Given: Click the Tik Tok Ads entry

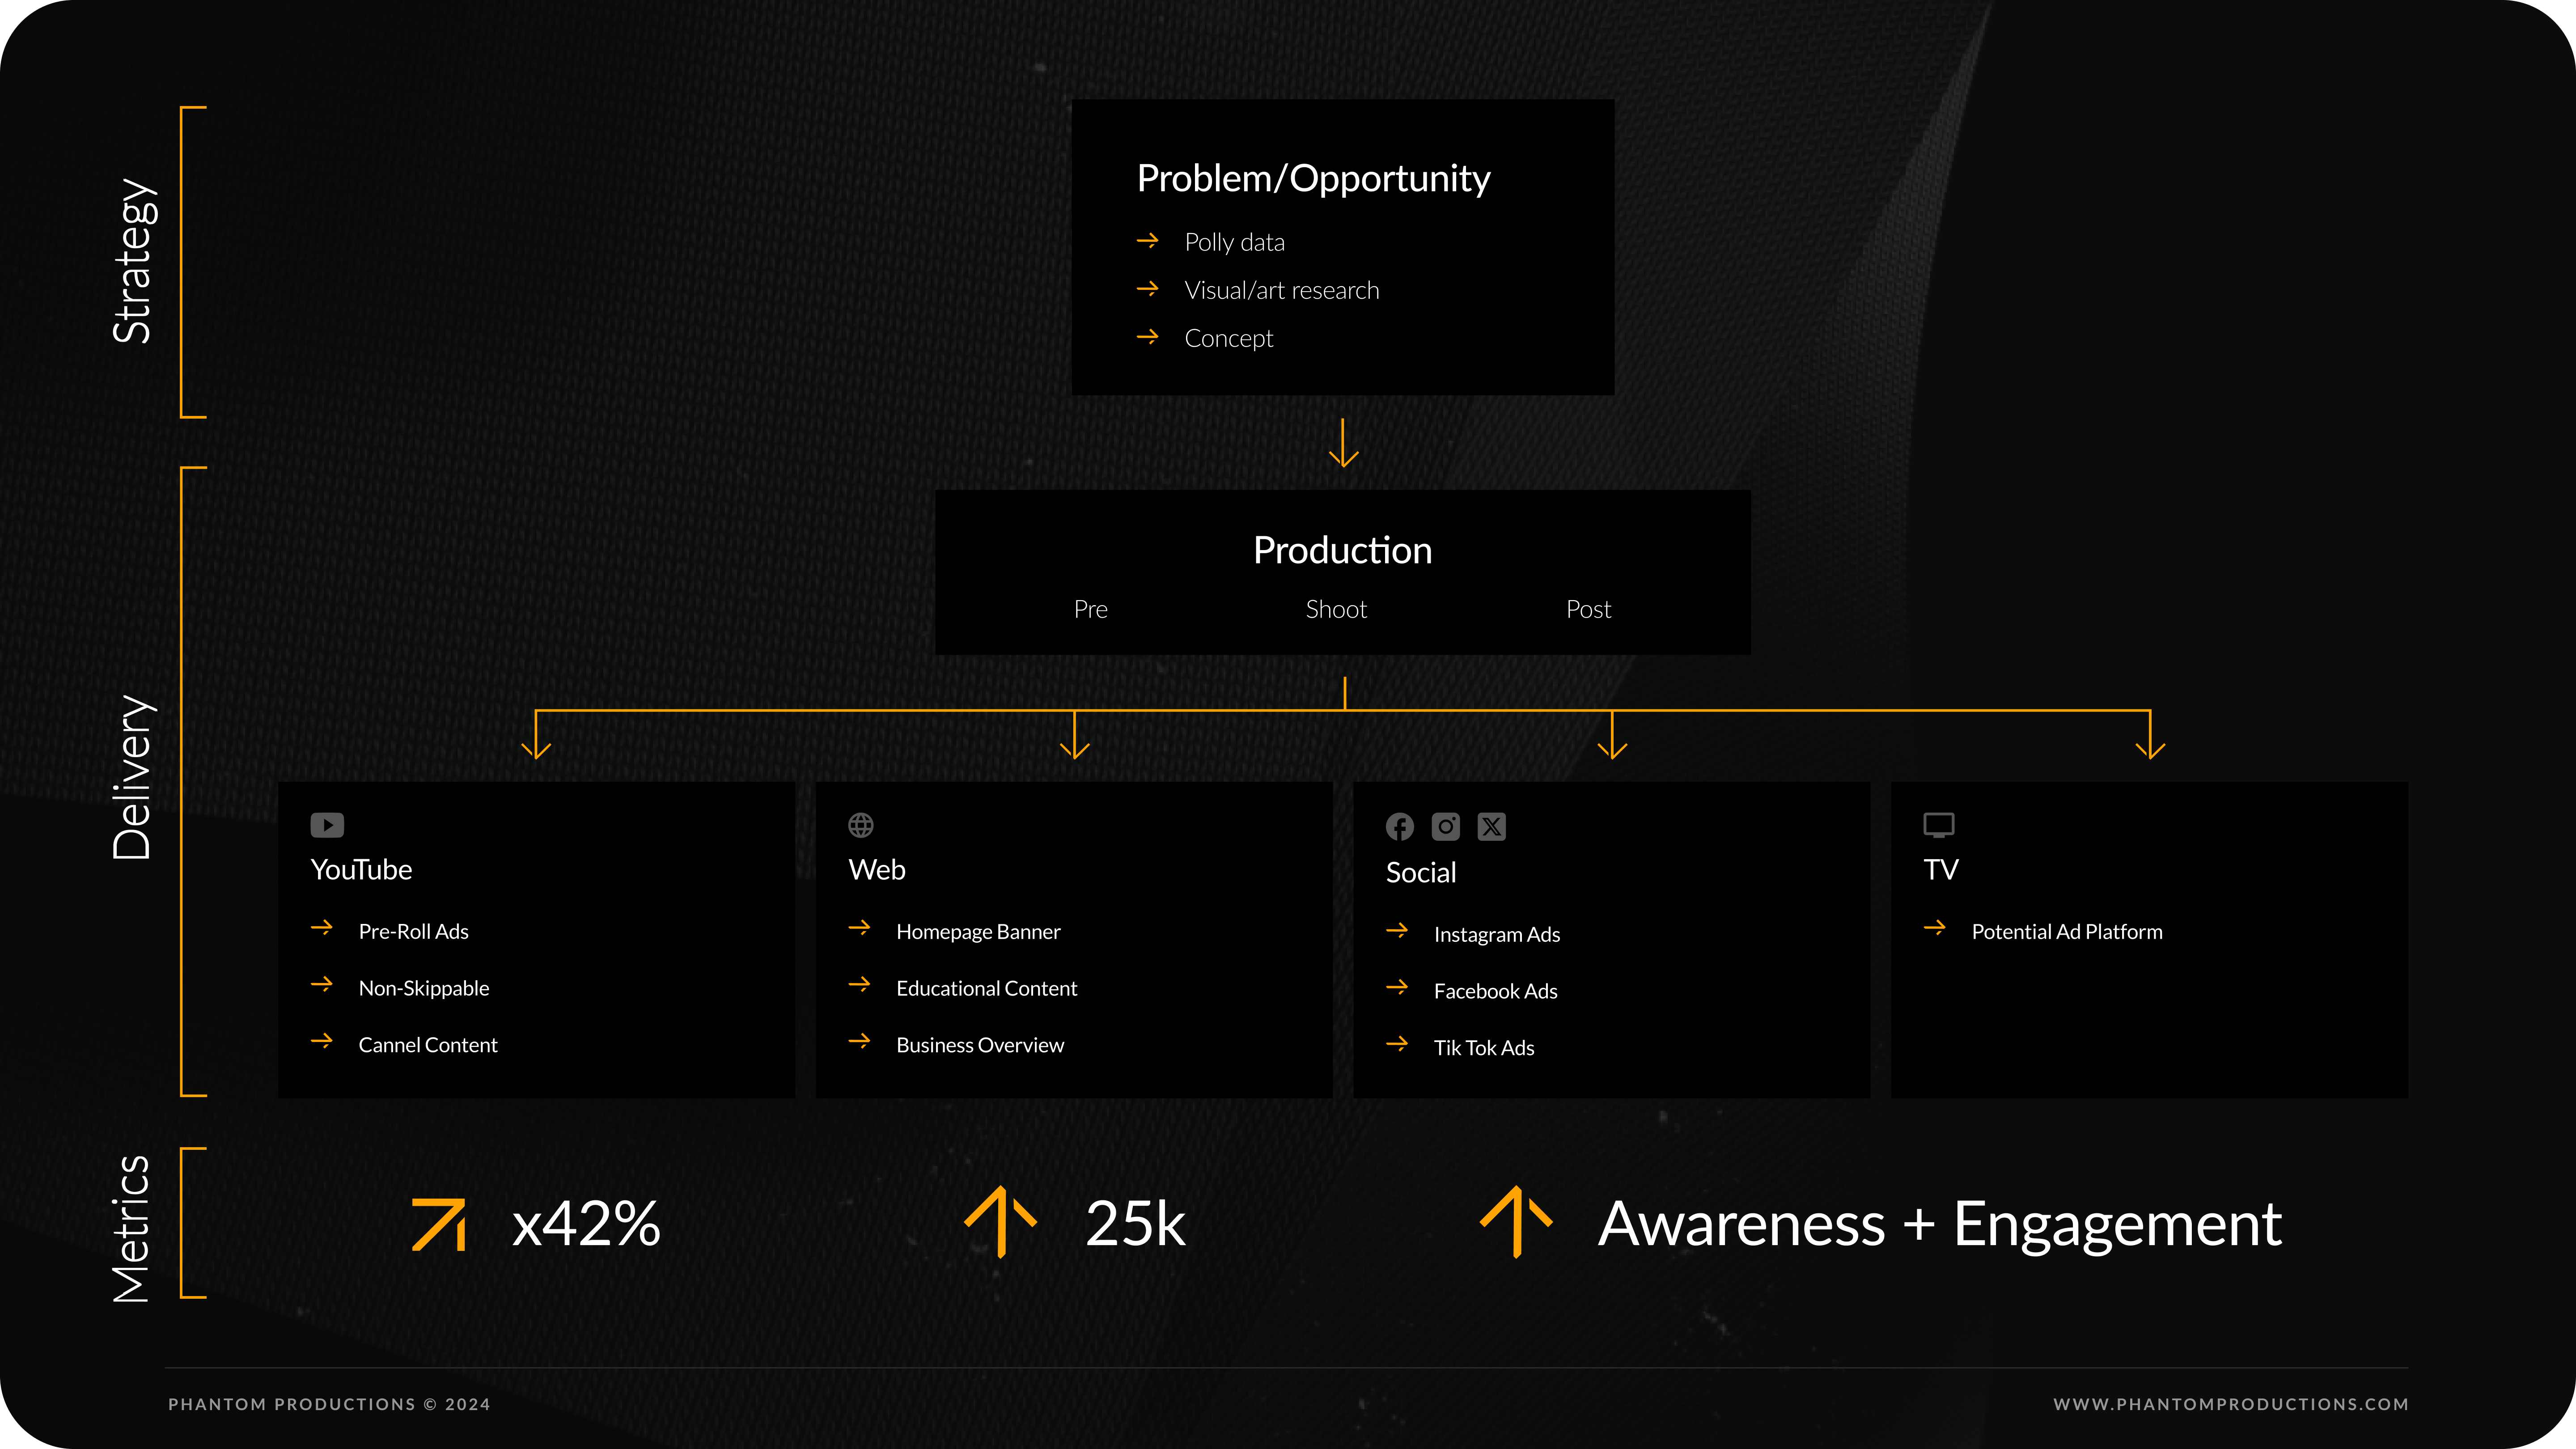Looking at the screenshot, I should tap(1484, 1047).
